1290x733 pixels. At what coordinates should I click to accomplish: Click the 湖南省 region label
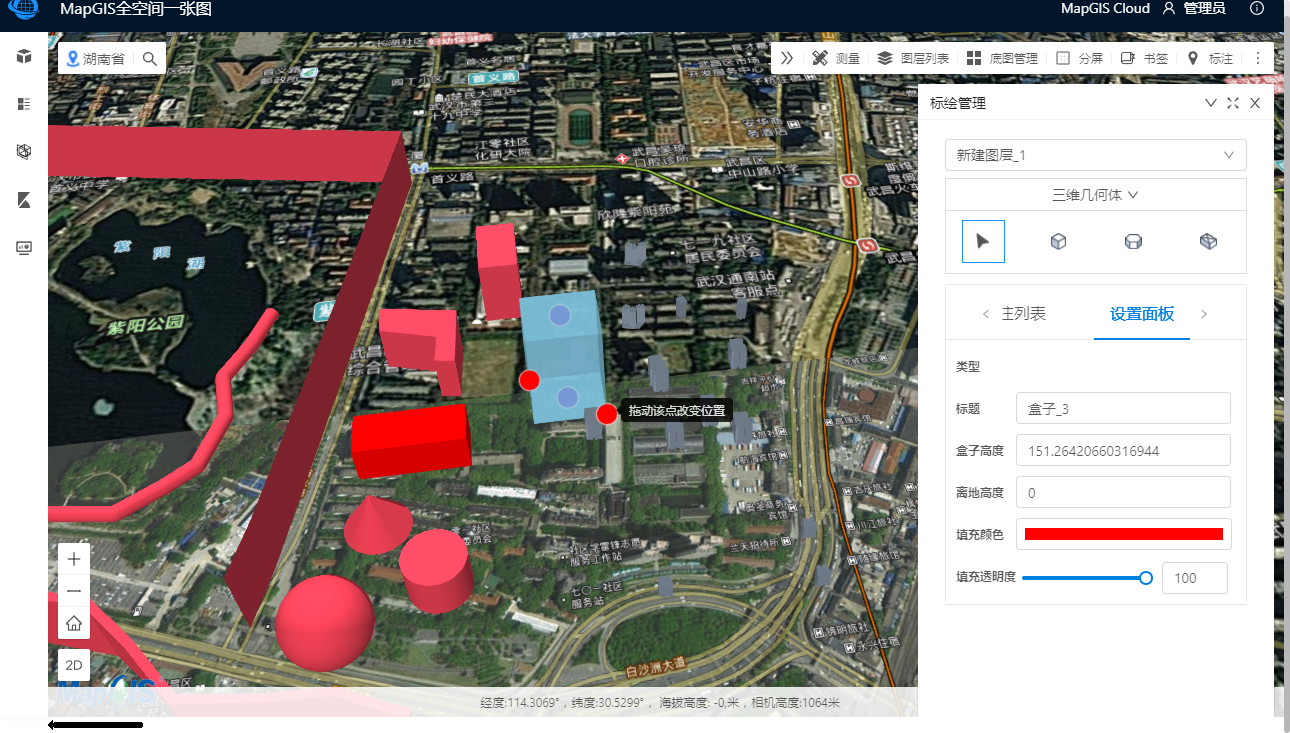point(104,59)
